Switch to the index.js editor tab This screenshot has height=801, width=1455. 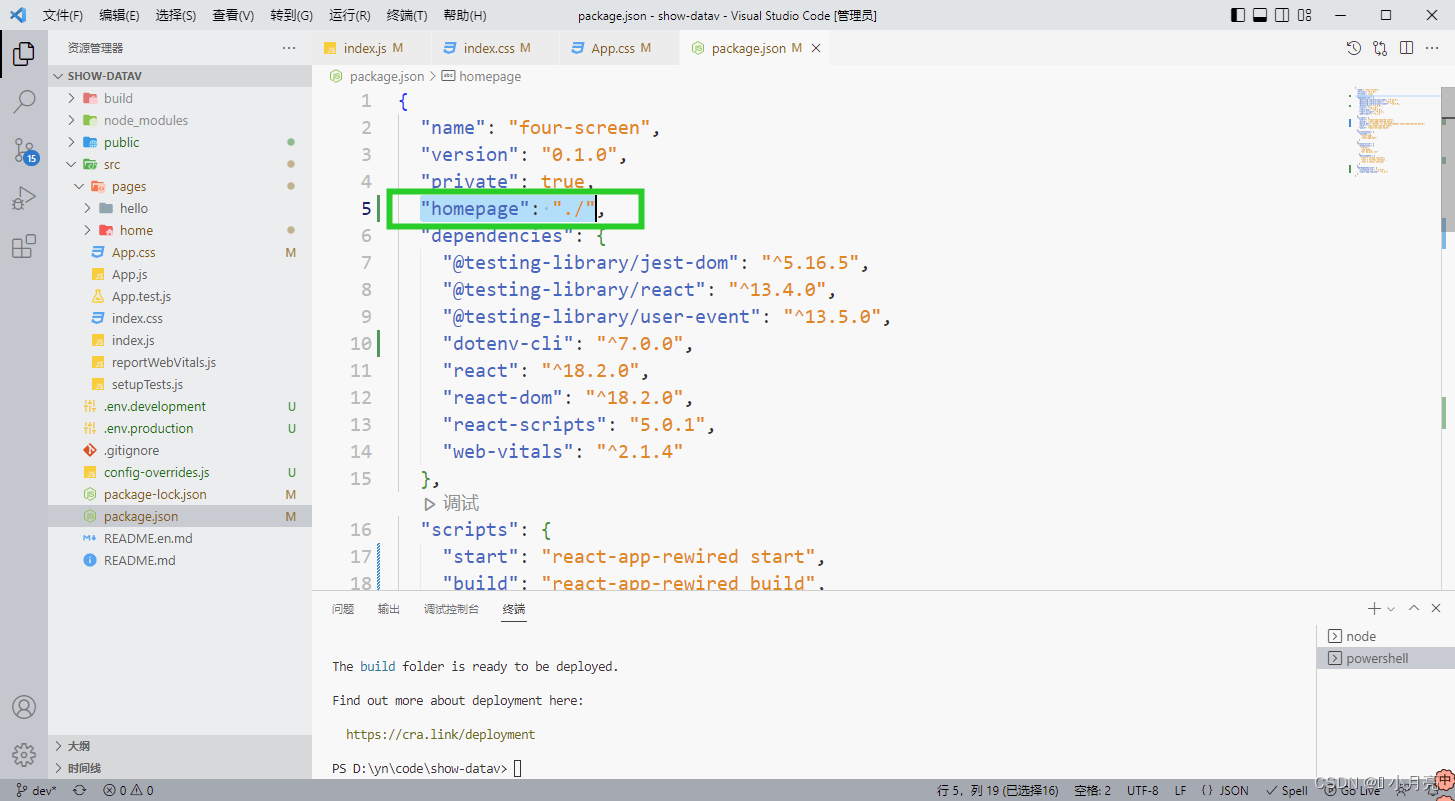pos(371,48)
